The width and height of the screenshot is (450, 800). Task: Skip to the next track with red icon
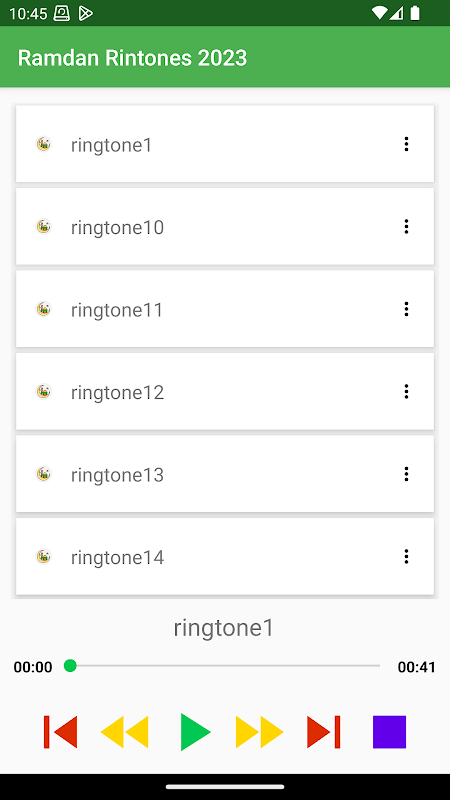pos(323,732)
